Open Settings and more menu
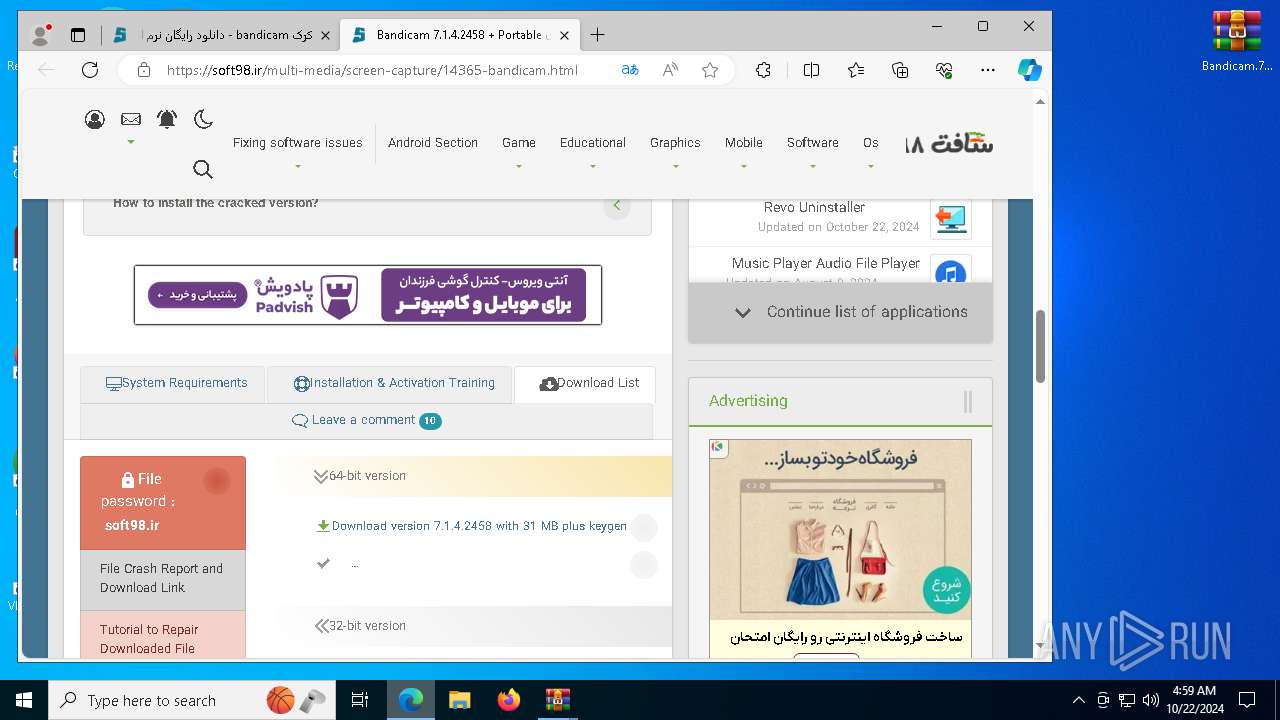This screenshot has height=720, width=1280. point(988,70)
